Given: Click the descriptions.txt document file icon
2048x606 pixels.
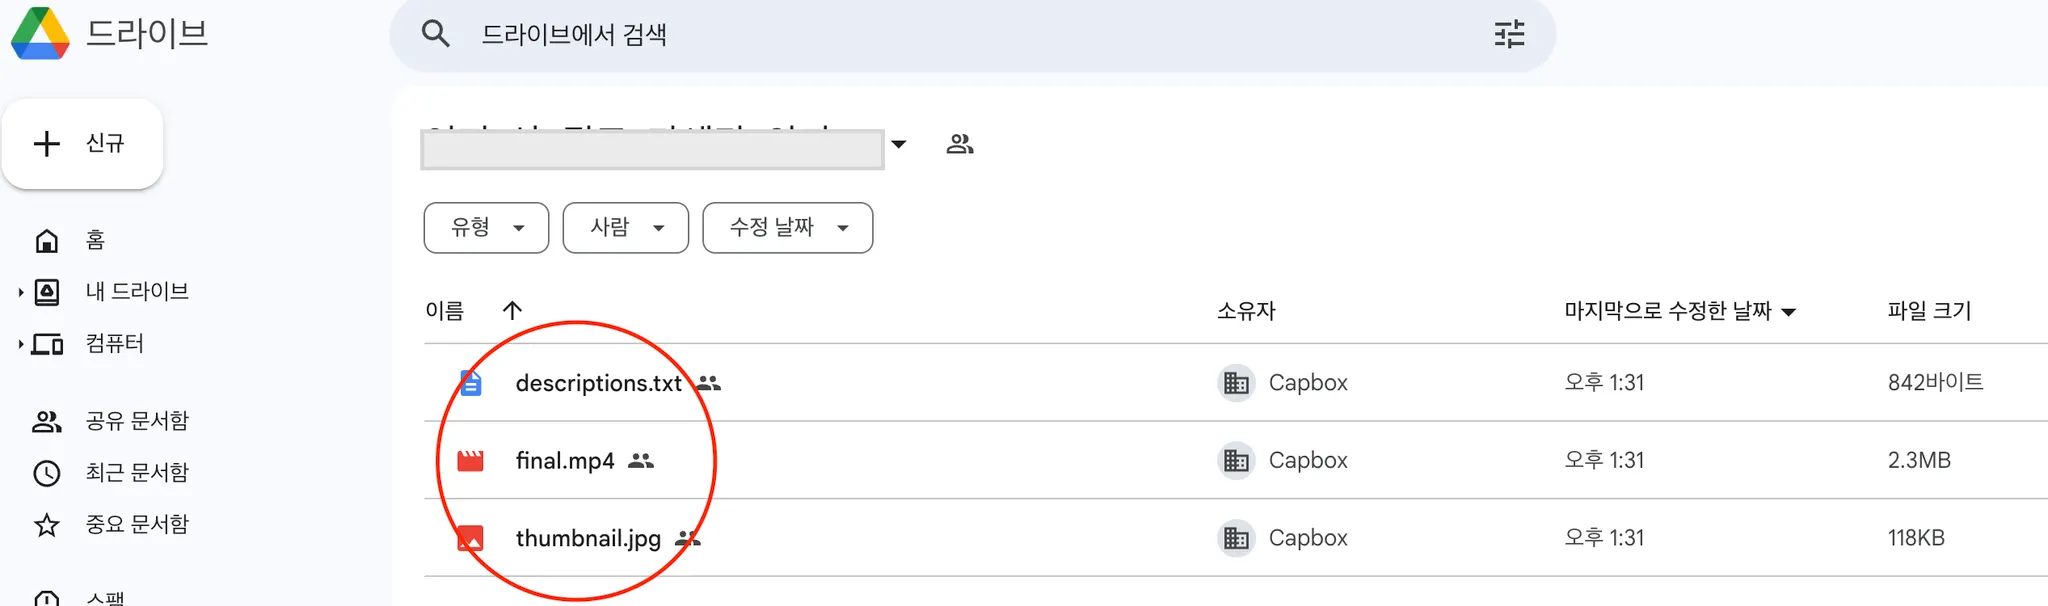Looking at the screenshot, I should (x=471, y=383).
